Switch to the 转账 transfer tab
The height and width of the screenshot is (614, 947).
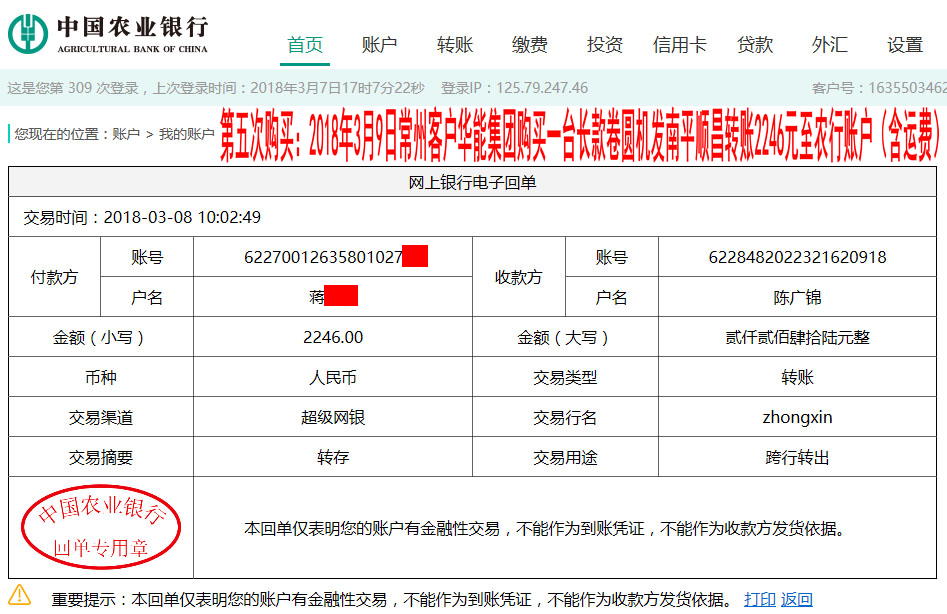(453, 45)
